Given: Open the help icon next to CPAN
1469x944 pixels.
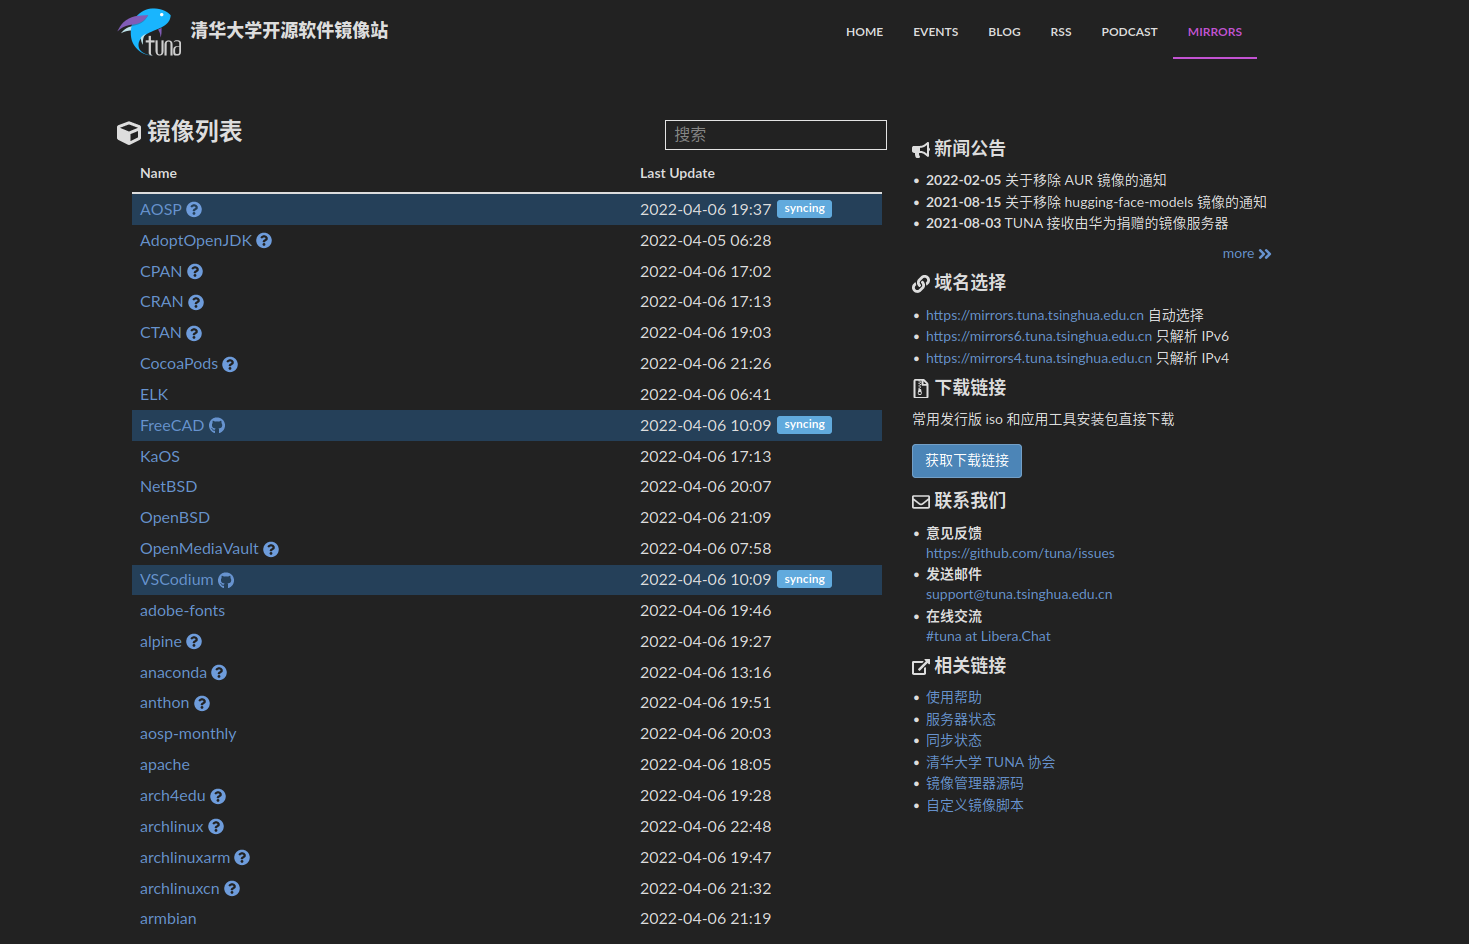Looking at the screenshot, I should [x=195, y=272].
